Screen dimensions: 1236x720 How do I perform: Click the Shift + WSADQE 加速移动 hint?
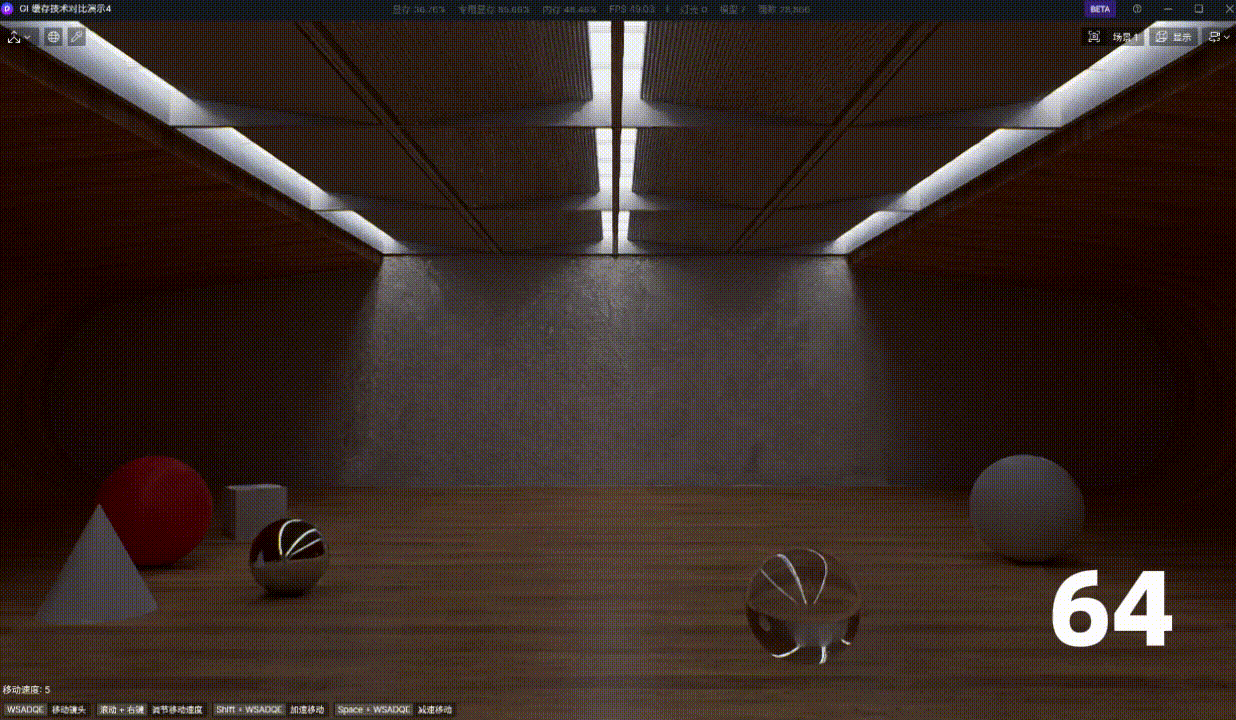pyautogui.click(x=270, y=709)
